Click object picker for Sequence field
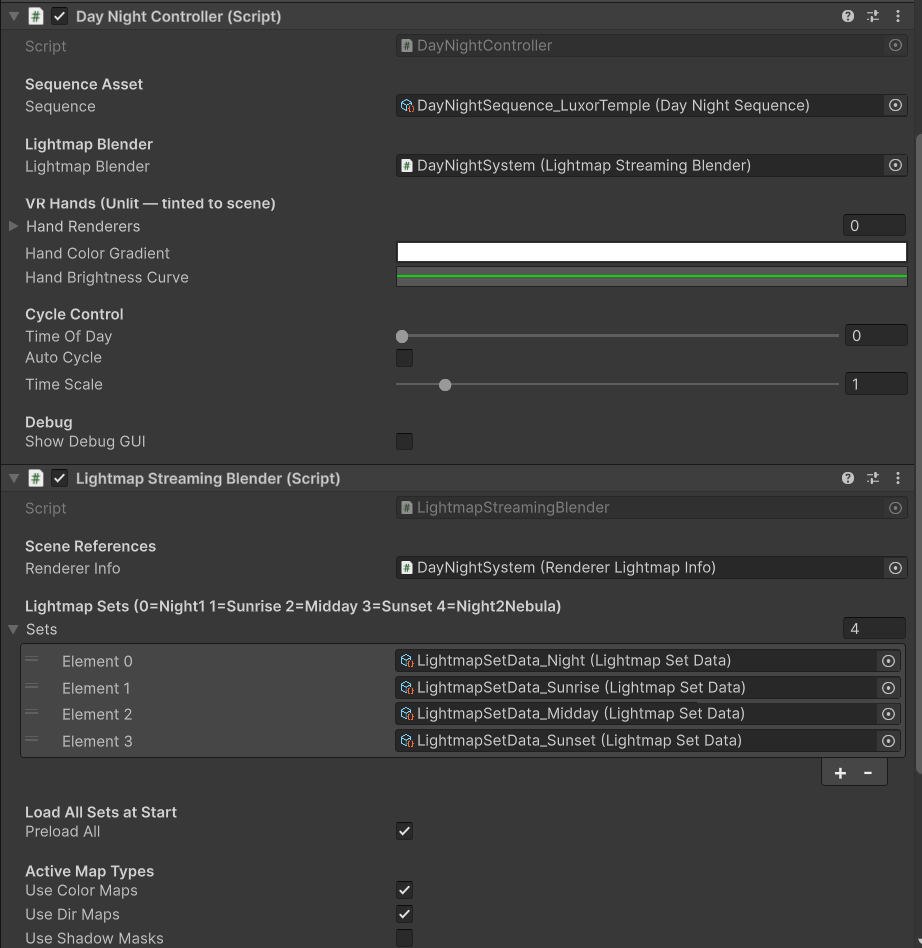The height and width of the screenshot is (948, 922). (895, 105)
